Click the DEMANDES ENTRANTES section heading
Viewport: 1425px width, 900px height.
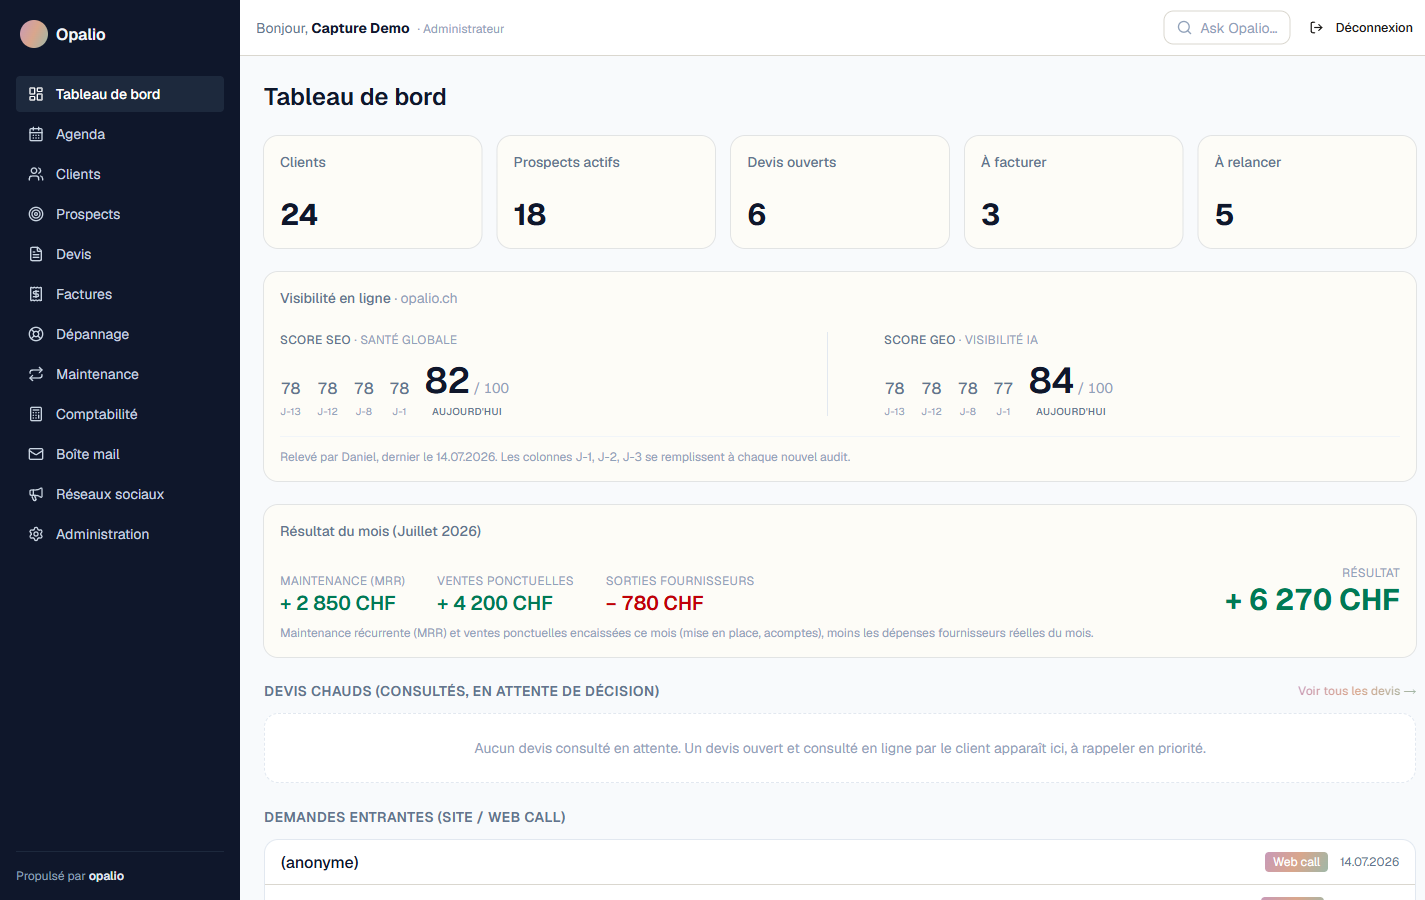(415, 817)
